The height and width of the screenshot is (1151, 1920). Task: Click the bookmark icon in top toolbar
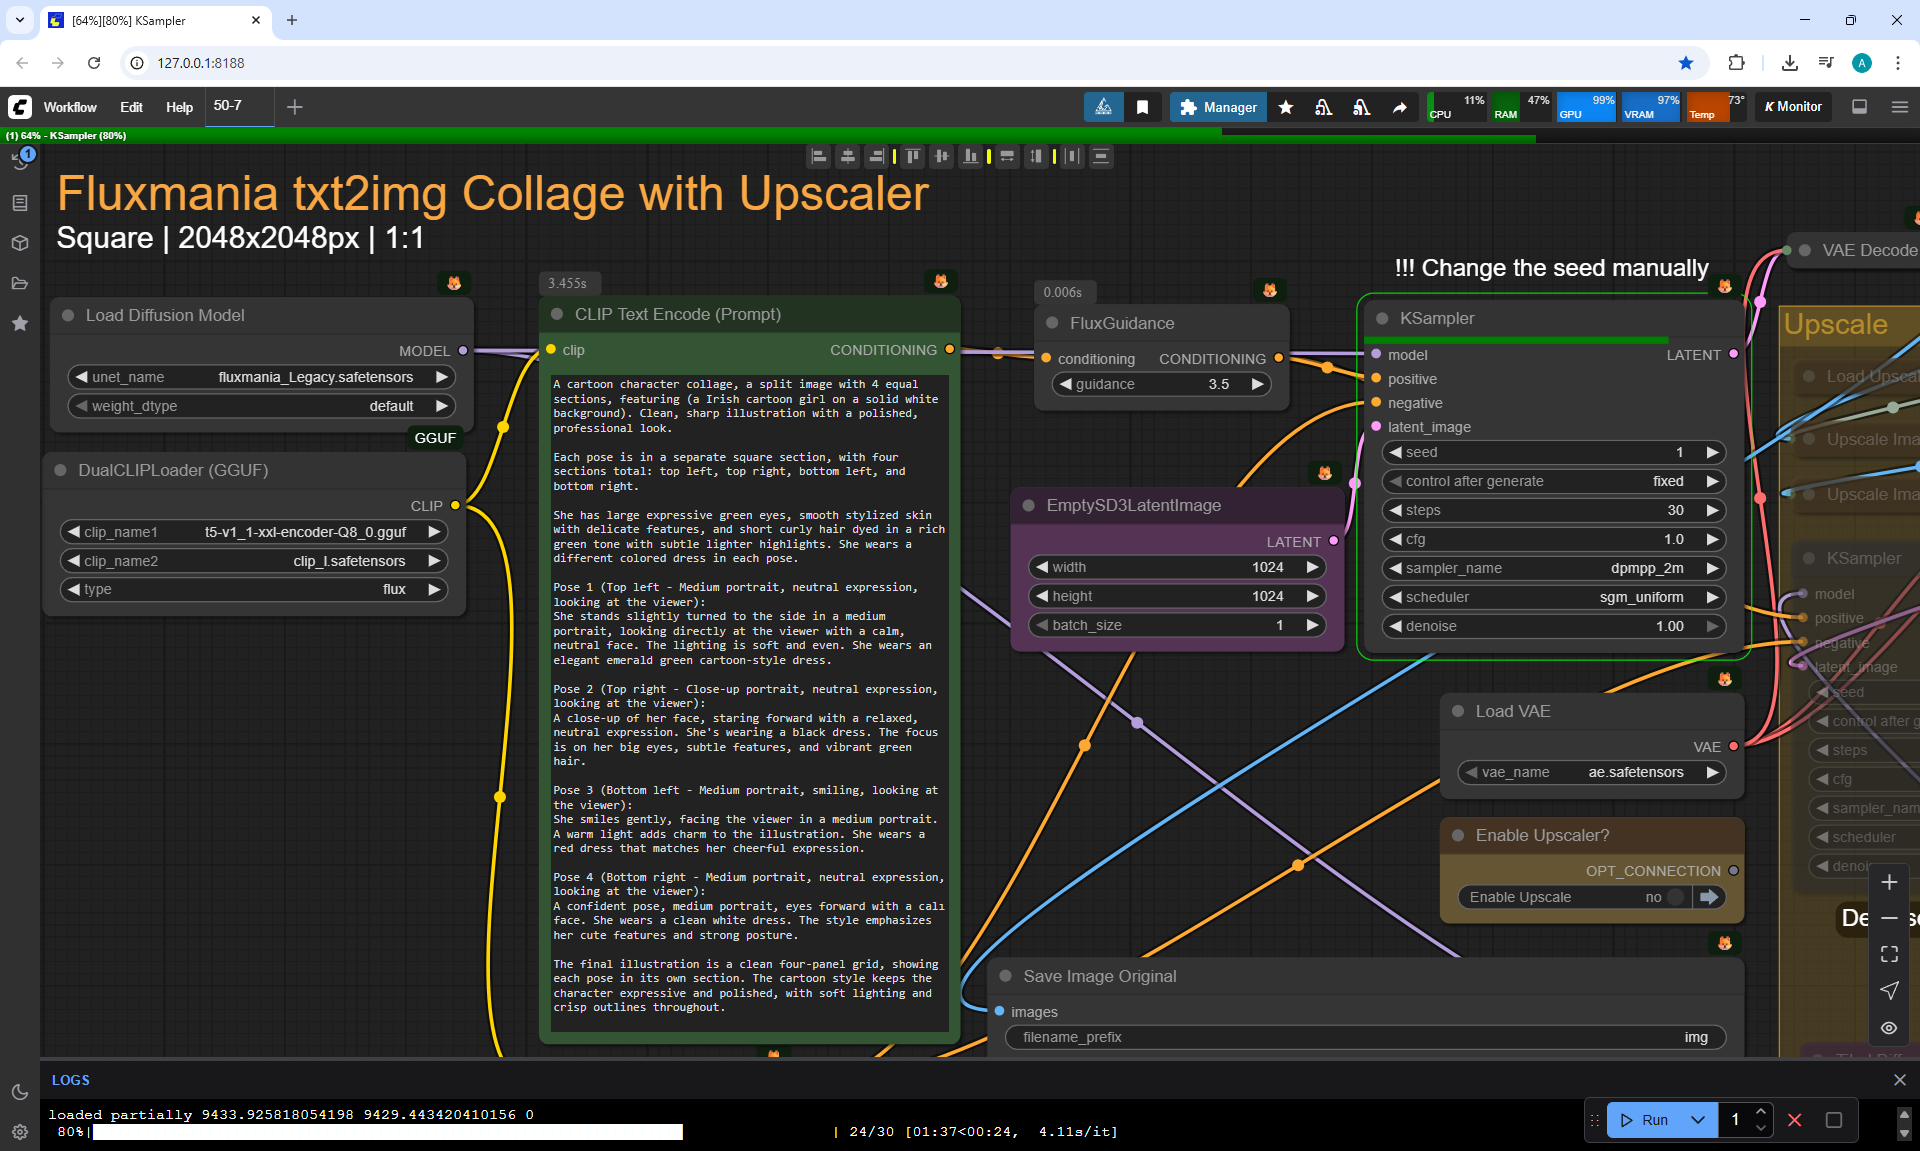[1142, 107]
